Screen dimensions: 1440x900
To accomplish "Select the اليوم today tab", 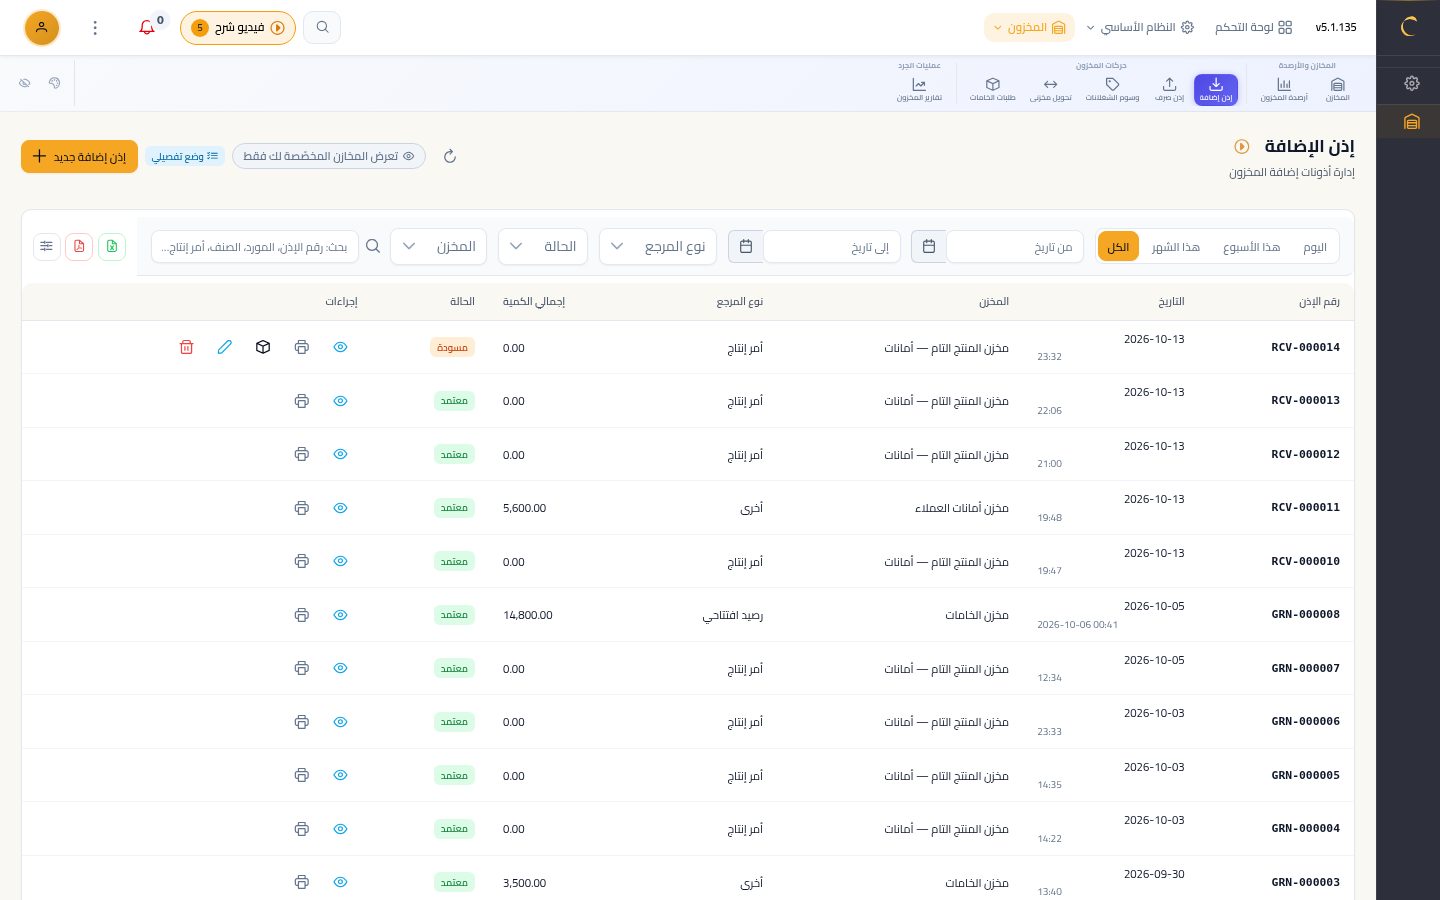I will coord(1315,246).
